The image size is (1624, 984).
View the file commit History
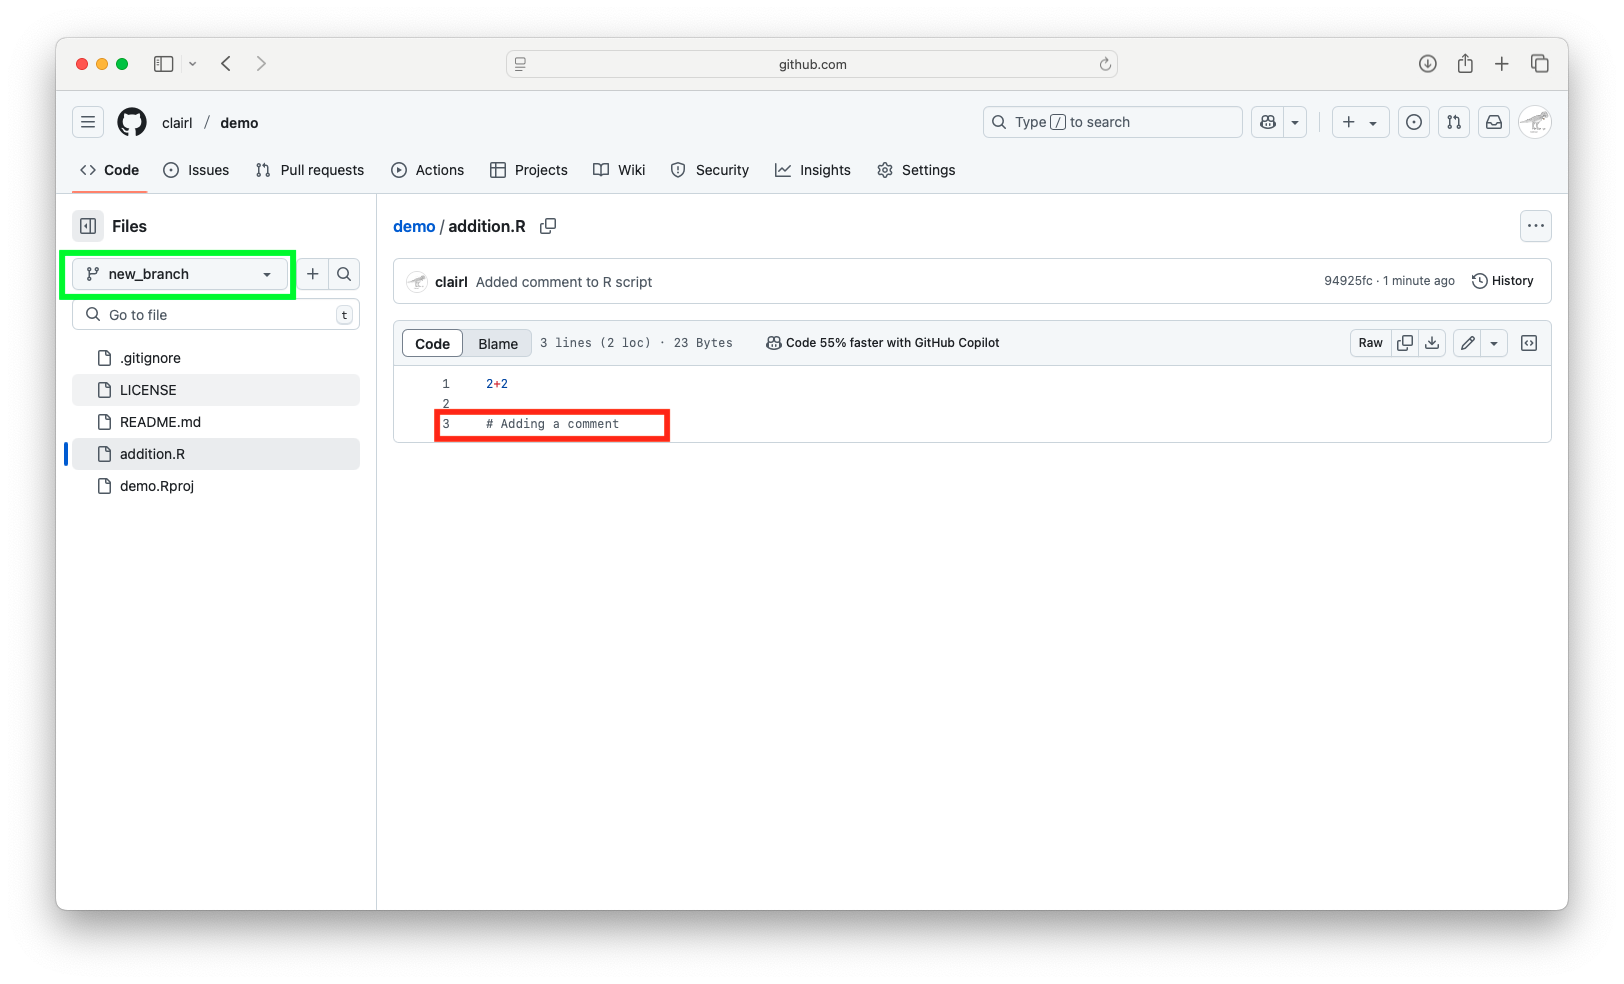tap(1502, 281)
